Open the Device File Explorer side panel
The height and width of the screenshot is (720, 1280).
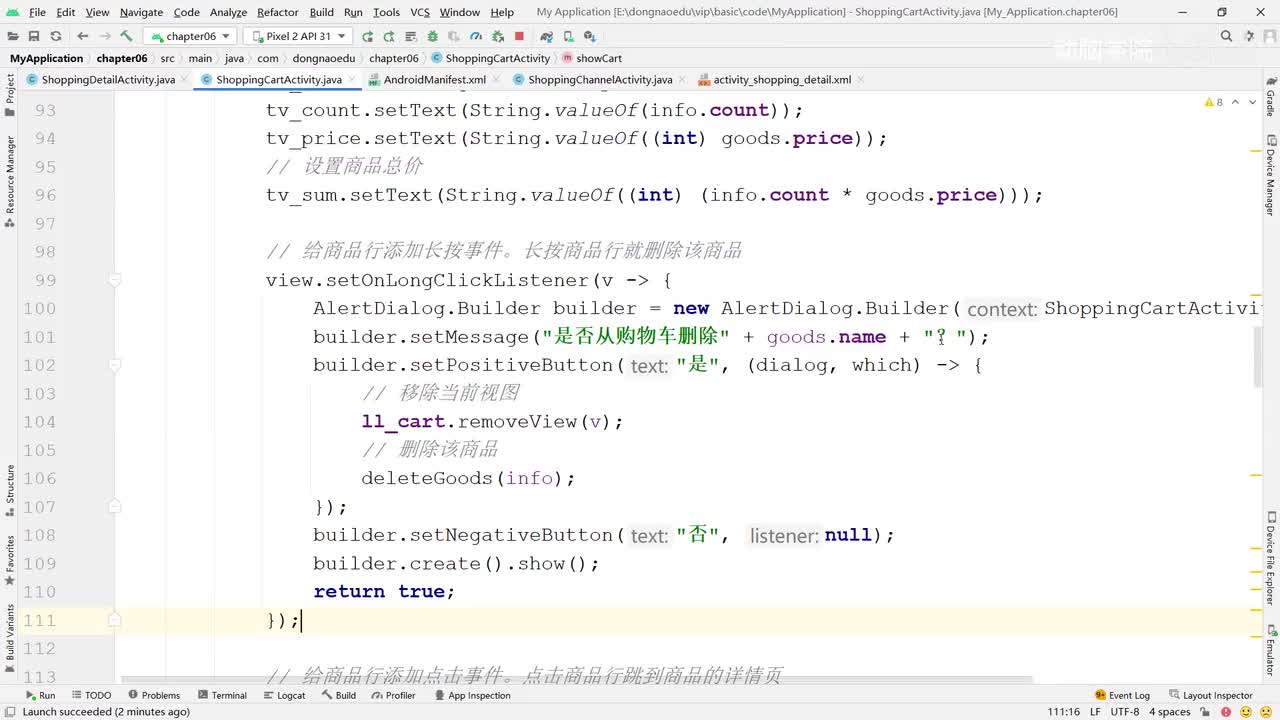coord(1270,560)
